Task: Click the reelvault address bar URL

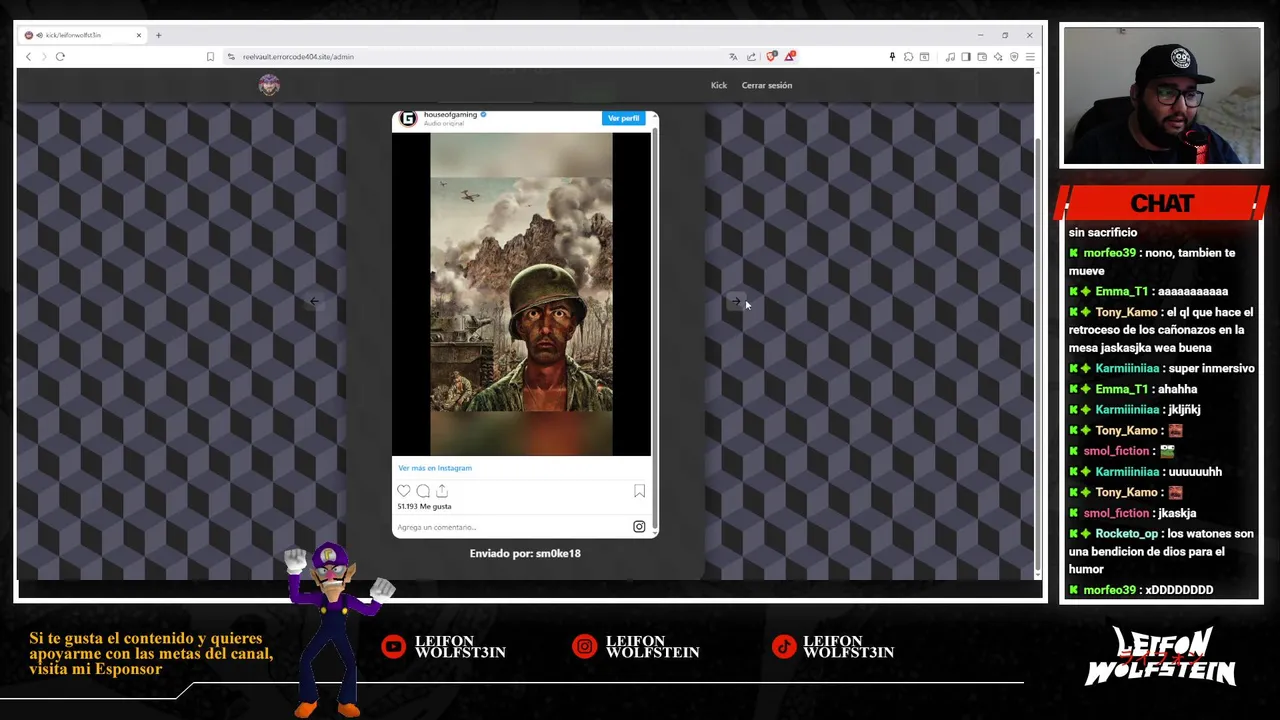Action: pos(298,56)
